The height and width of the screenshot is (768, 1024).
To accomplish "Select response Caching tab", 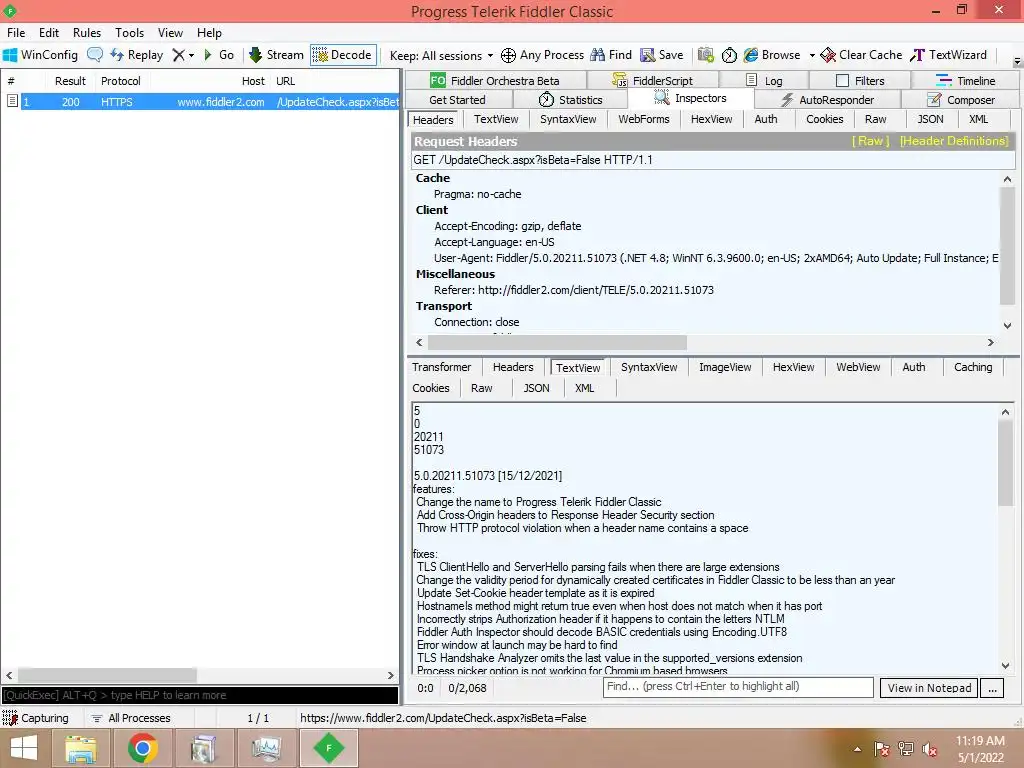I will (x=972, y=367).
